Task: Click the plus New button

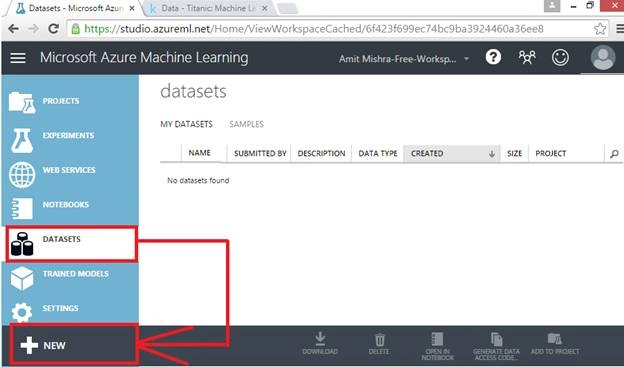Action: click(x=74, y=345)
